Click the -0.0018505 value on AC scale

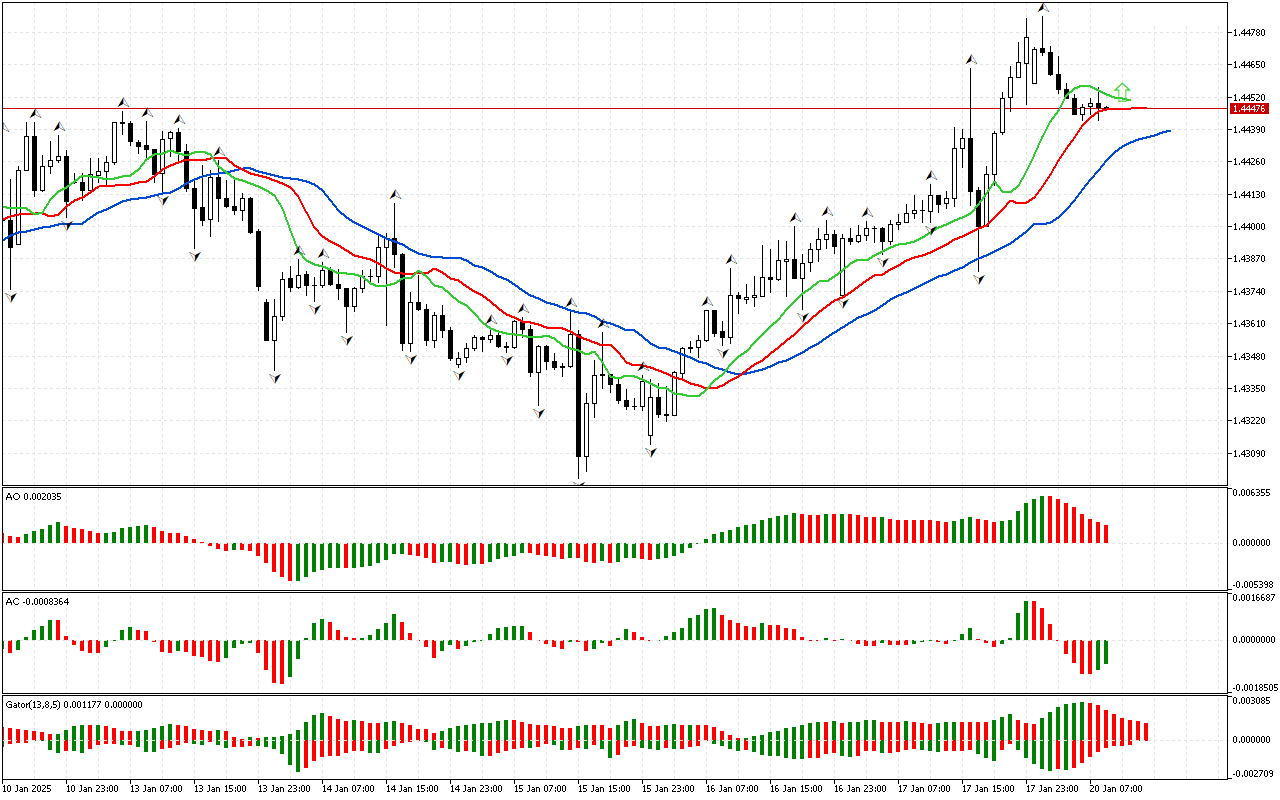(1254, 688)
